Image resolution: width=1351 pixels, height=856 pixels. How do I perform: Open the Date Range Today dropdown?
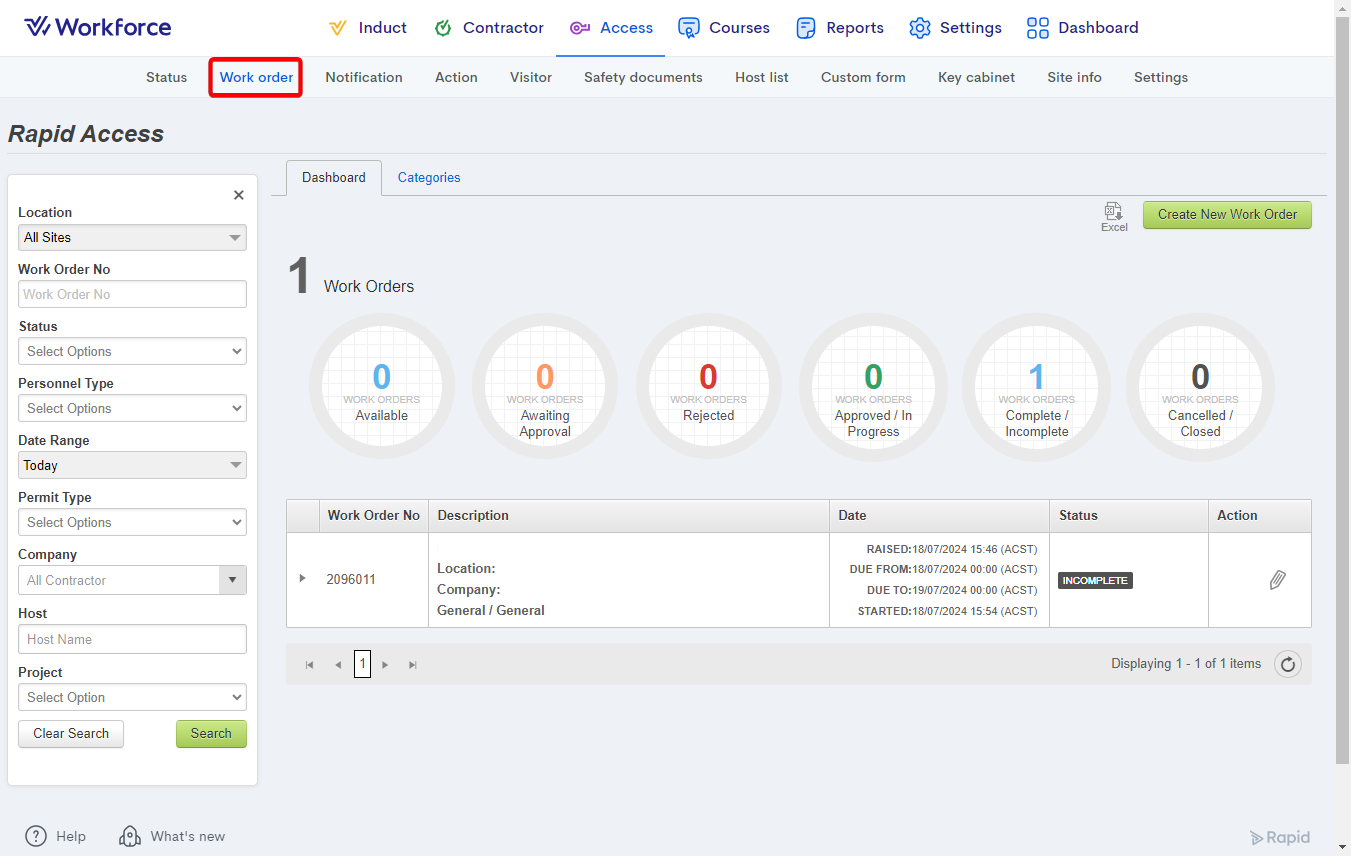(132, 465)
